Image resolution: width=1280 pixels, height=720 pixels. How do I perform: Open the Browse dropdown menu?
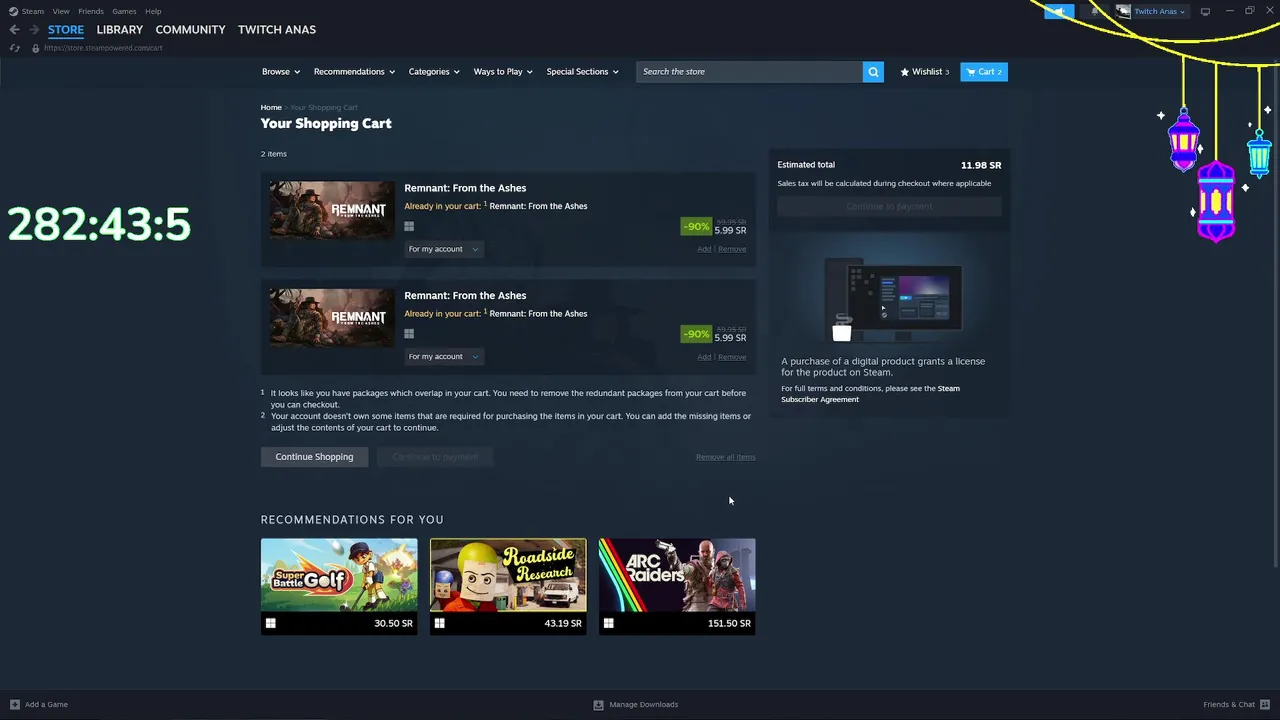[281, 72]
